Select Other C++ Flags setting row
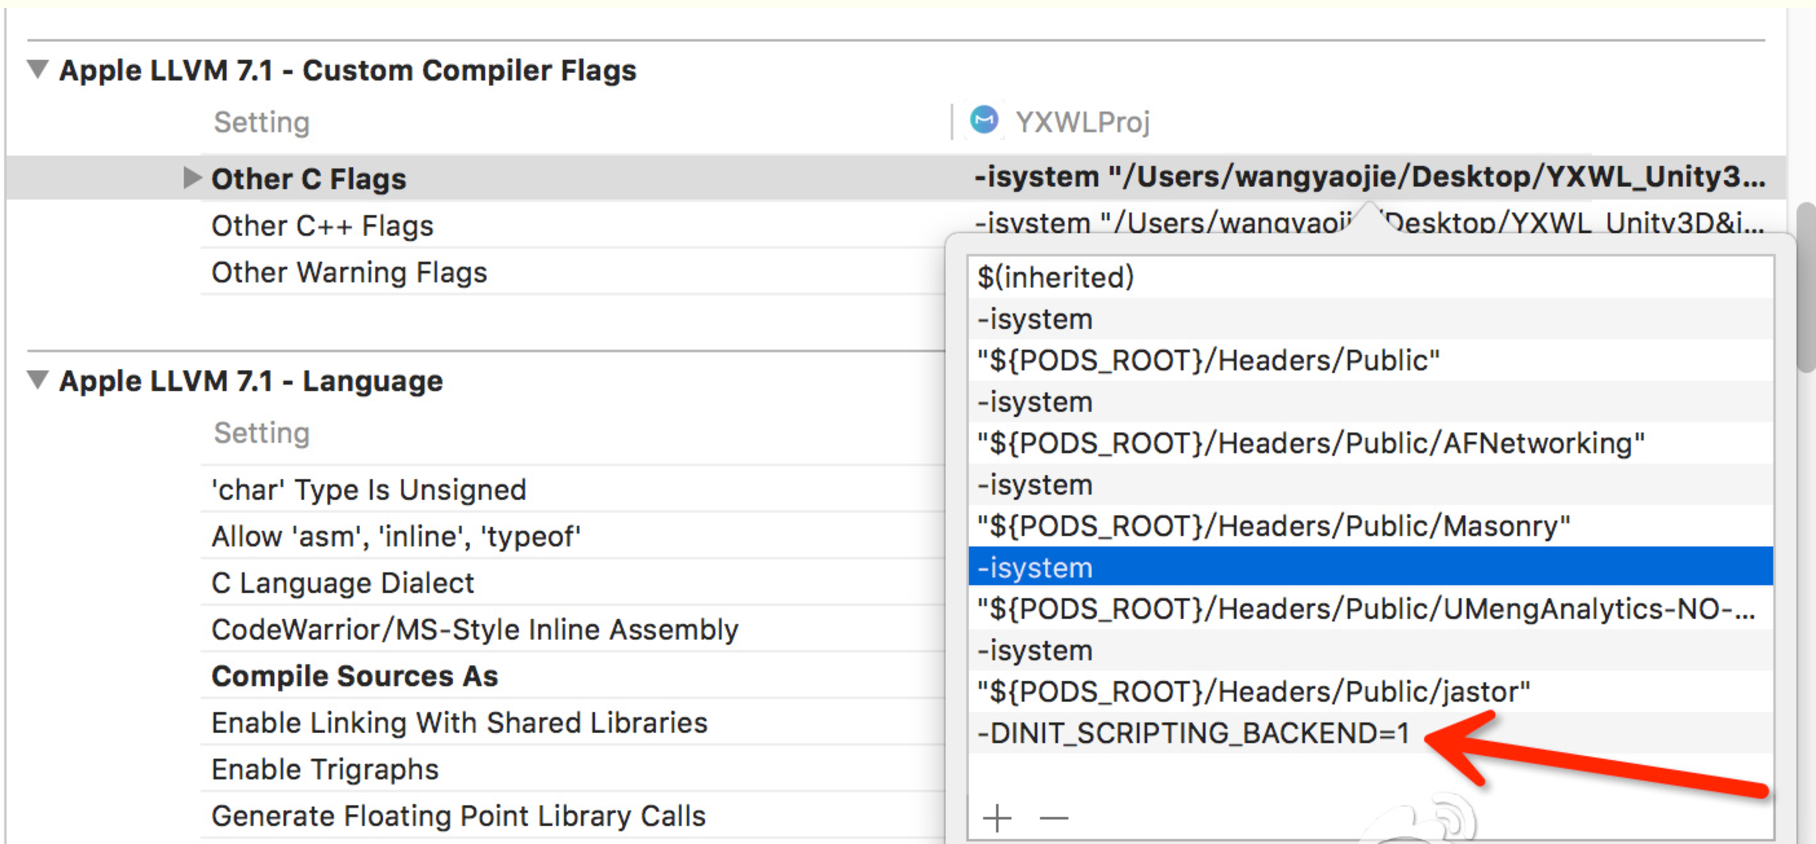Viewport: 1816px width, 844px height. (x=576, y=226)
